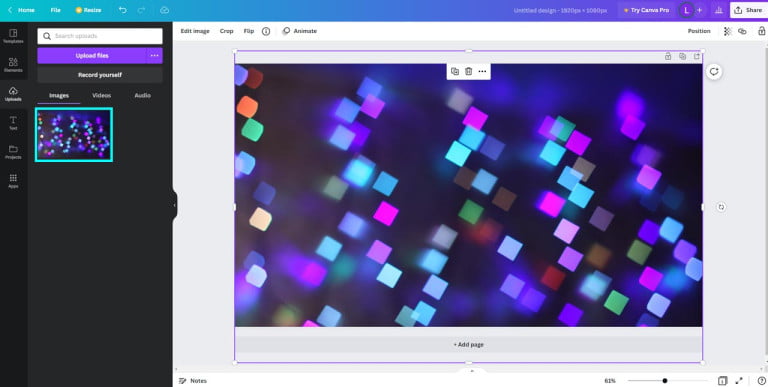The image size is (768, 387).
Task: Select the Uploads sidebar icon
Action: [x=13, y=94]
